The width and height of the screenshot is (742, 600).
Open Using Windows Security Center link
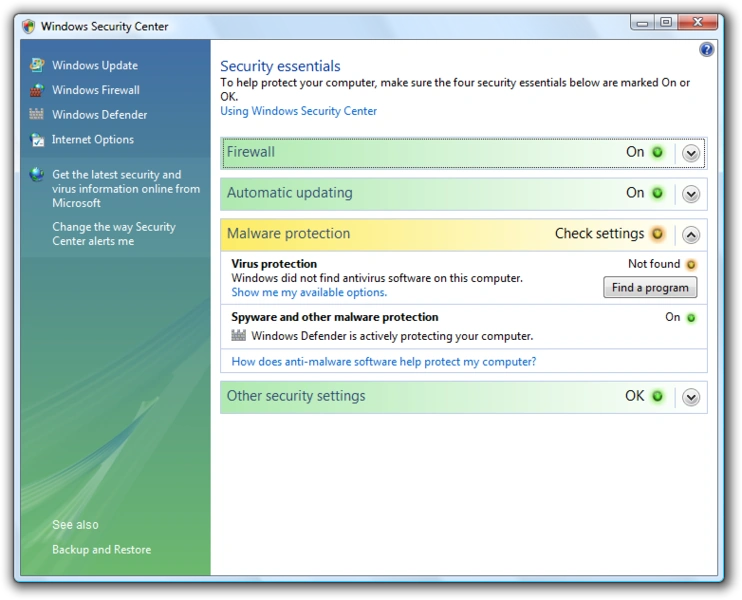click(299, 111)
